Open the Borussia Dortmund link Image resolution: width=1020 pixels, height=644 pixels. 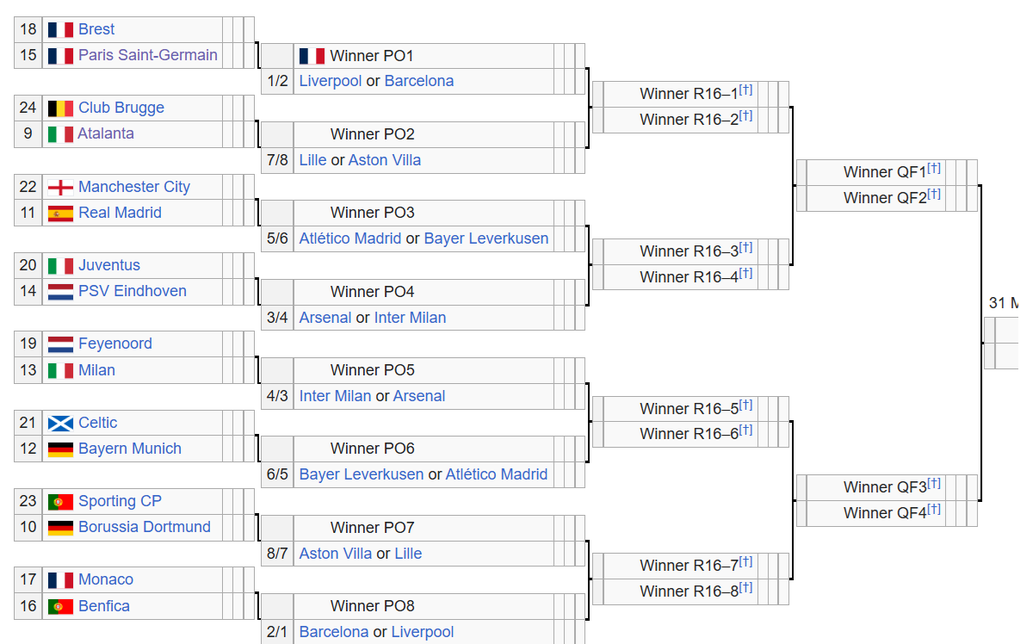pyautogui.click(x=144, y=527)
